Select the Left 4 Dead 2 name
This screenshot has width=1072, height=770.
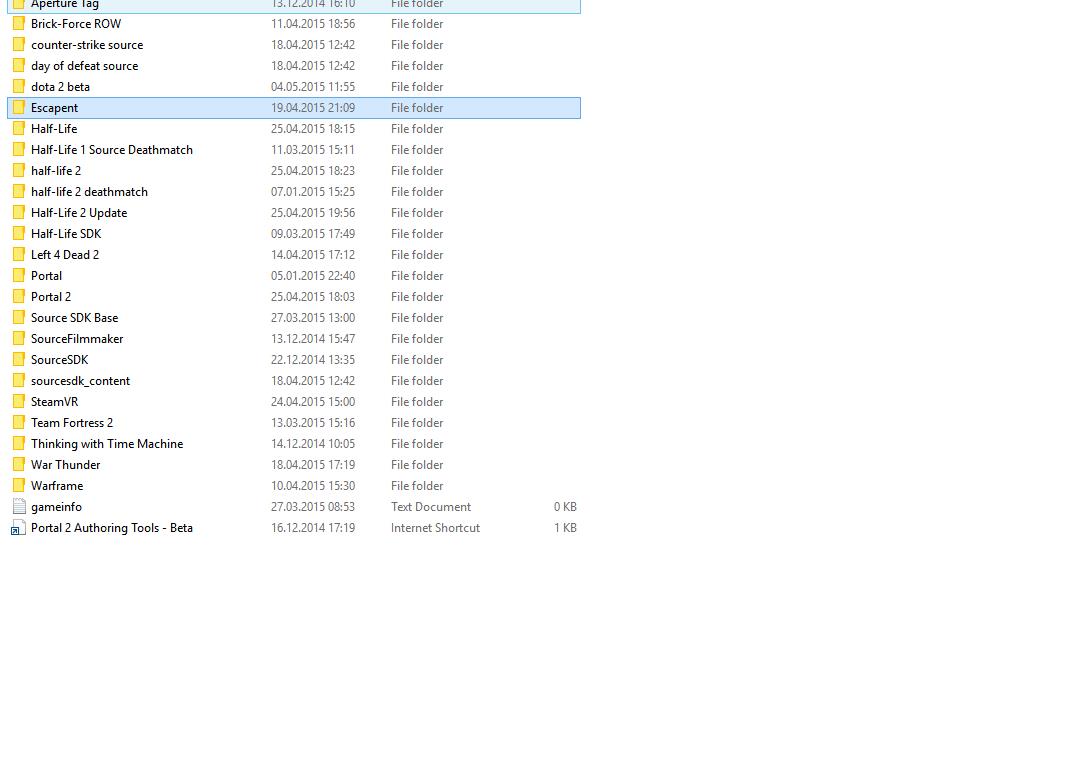click(x=65, y=255)
